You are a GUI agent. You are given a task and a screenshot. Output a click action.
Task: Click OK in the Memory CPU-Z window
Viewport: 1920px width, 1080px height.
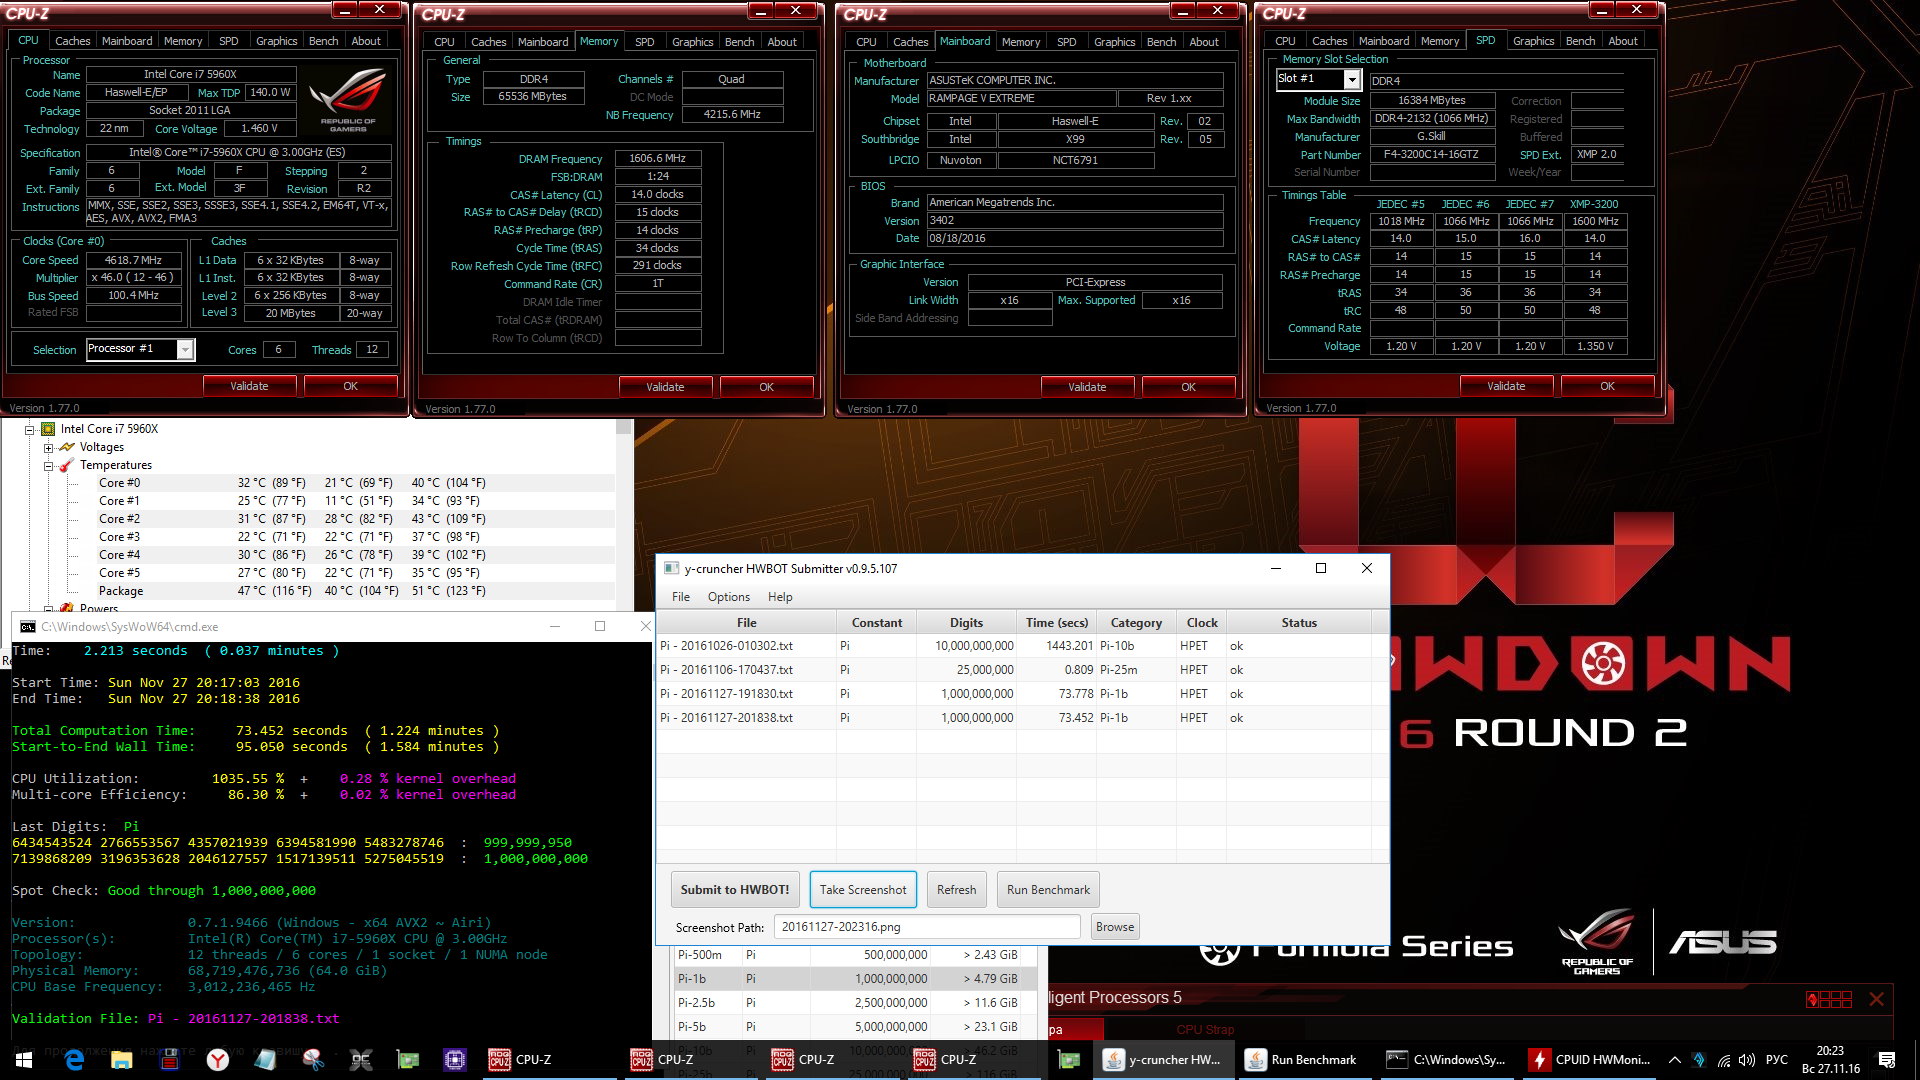pos(766,387)
